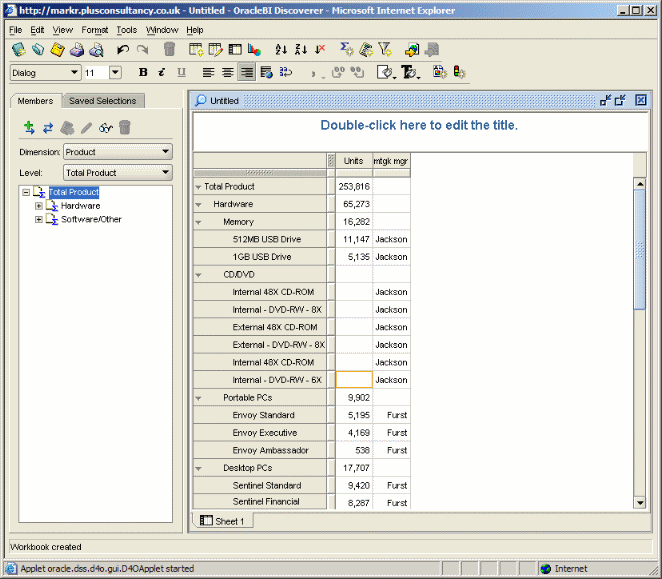
Task: Toggle Bold formatting
Action: [x=143, y=73]
